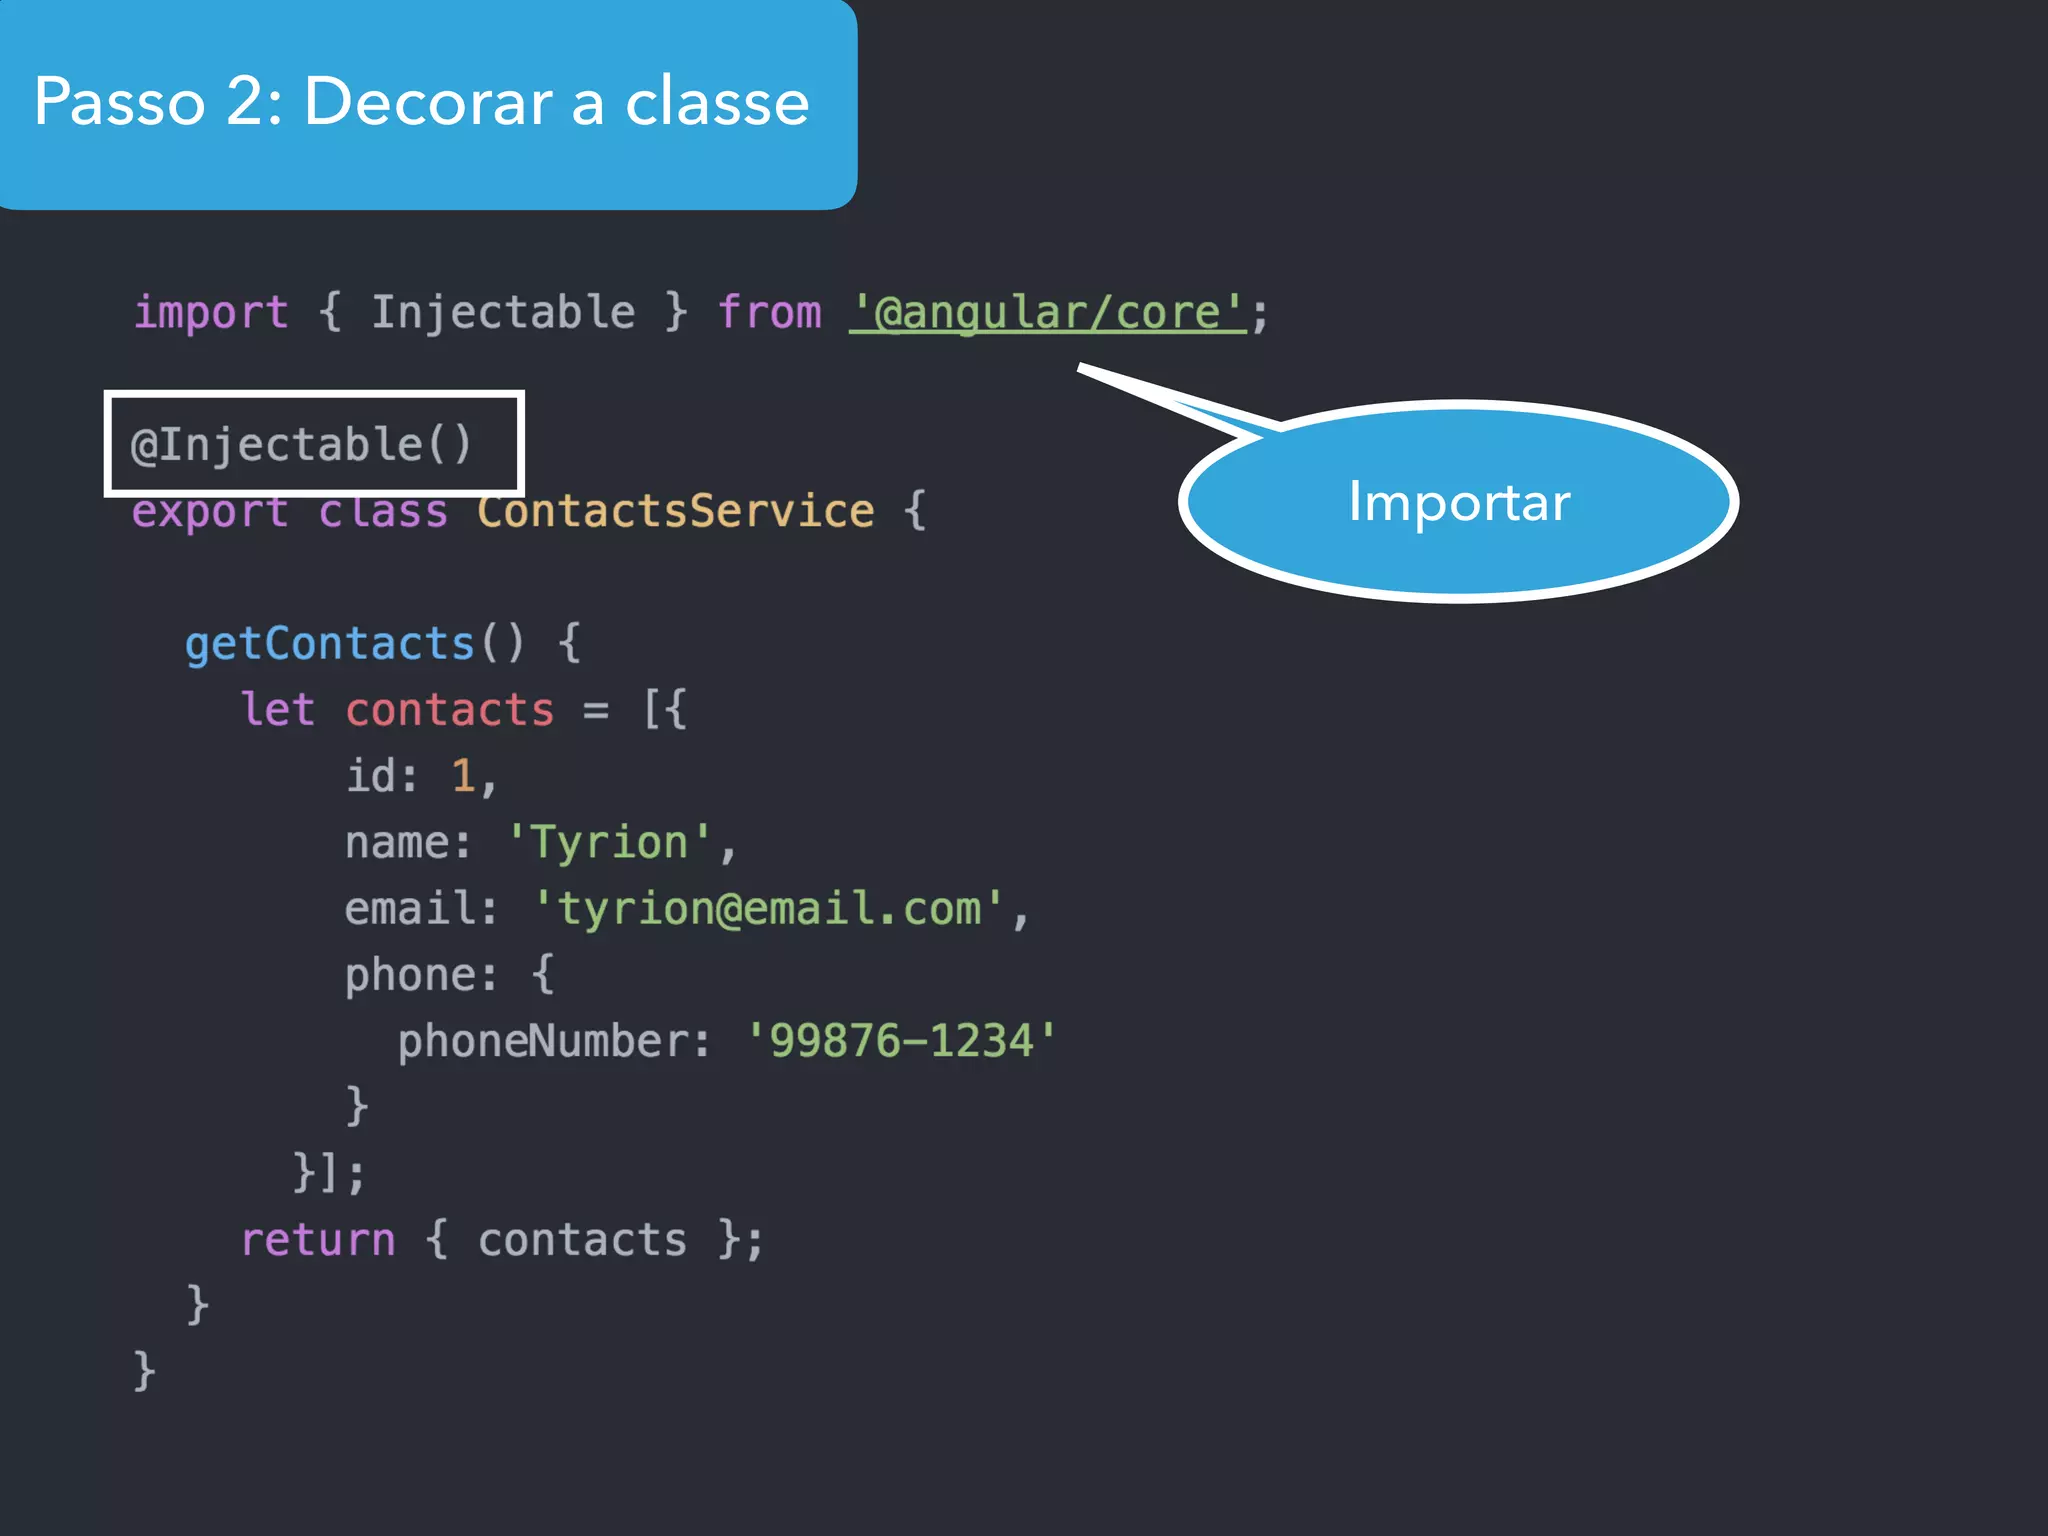
Task: Click the from keyword
Action: coord(769,313)
